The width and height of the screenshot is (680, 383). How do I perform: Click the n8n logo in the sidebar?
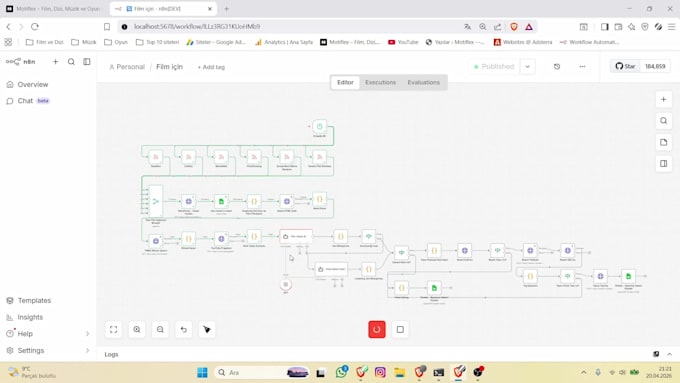point(20,62)
